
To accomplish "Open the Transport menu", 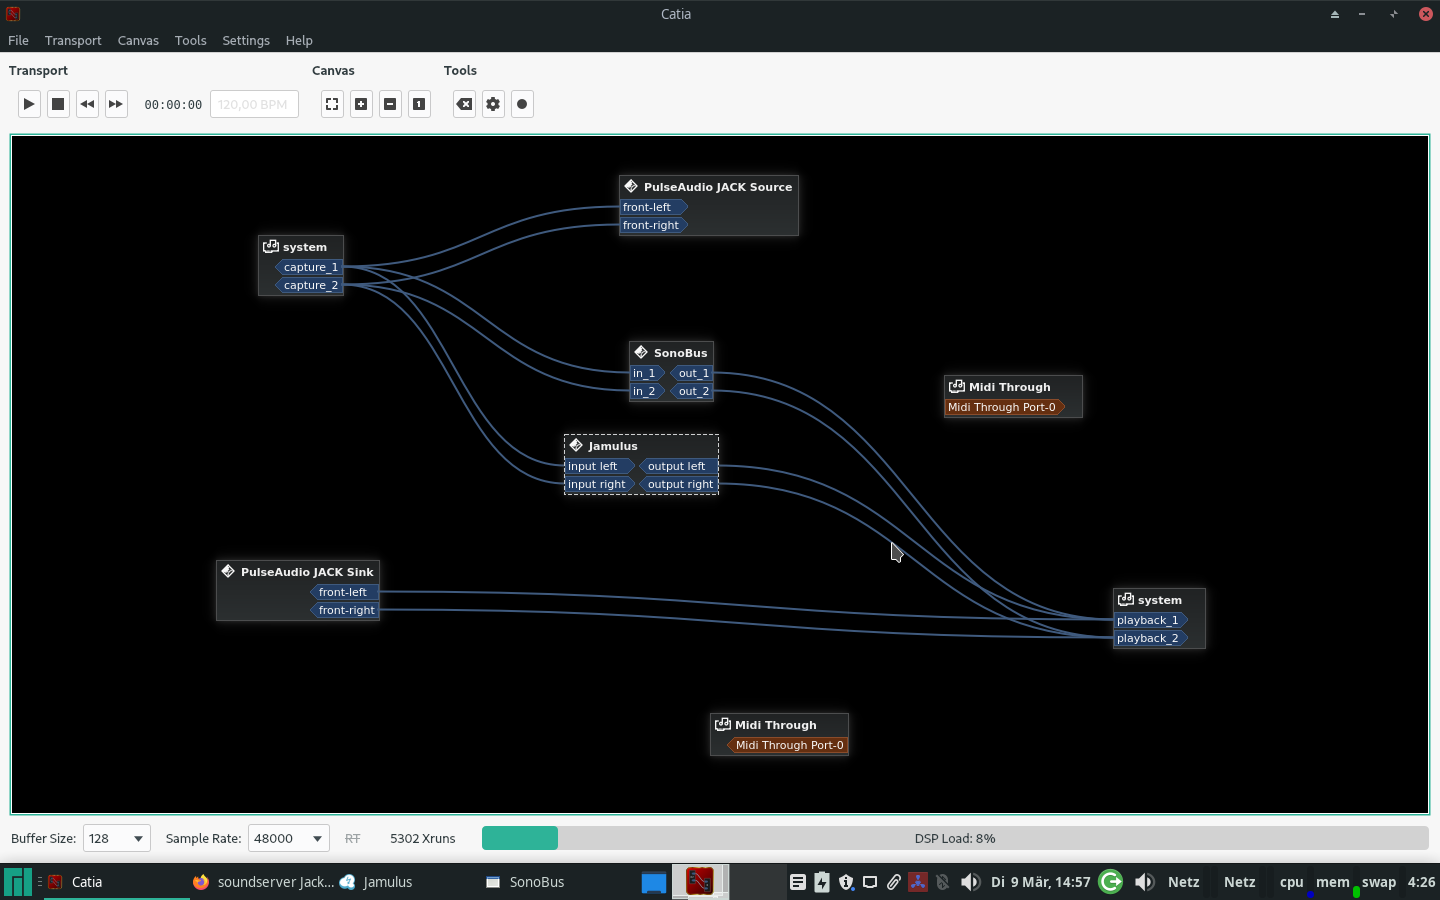I will pos(73,40).
